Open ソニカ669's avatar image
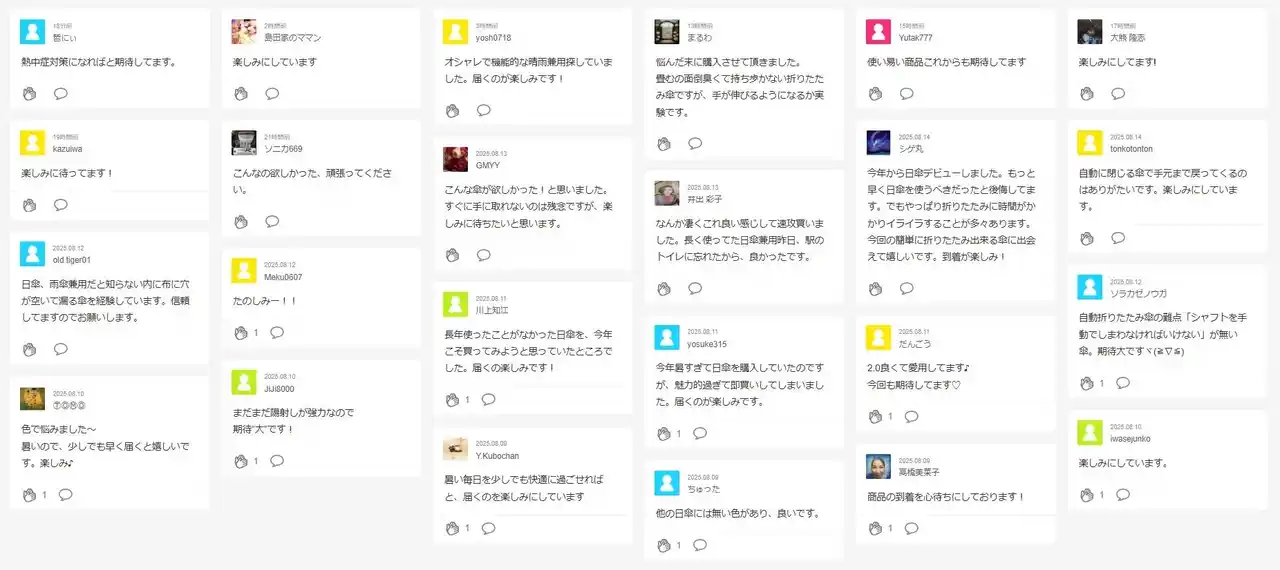 point(243,143)
